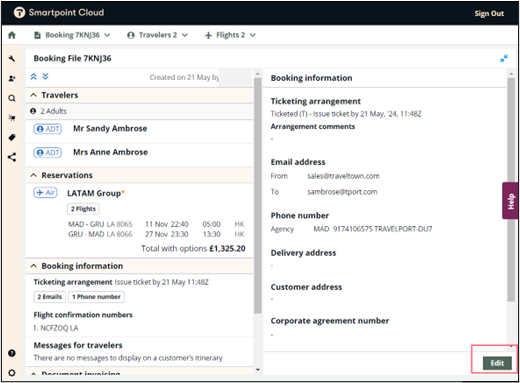
Task: Collapse the Travelers section
Action: 33,95
